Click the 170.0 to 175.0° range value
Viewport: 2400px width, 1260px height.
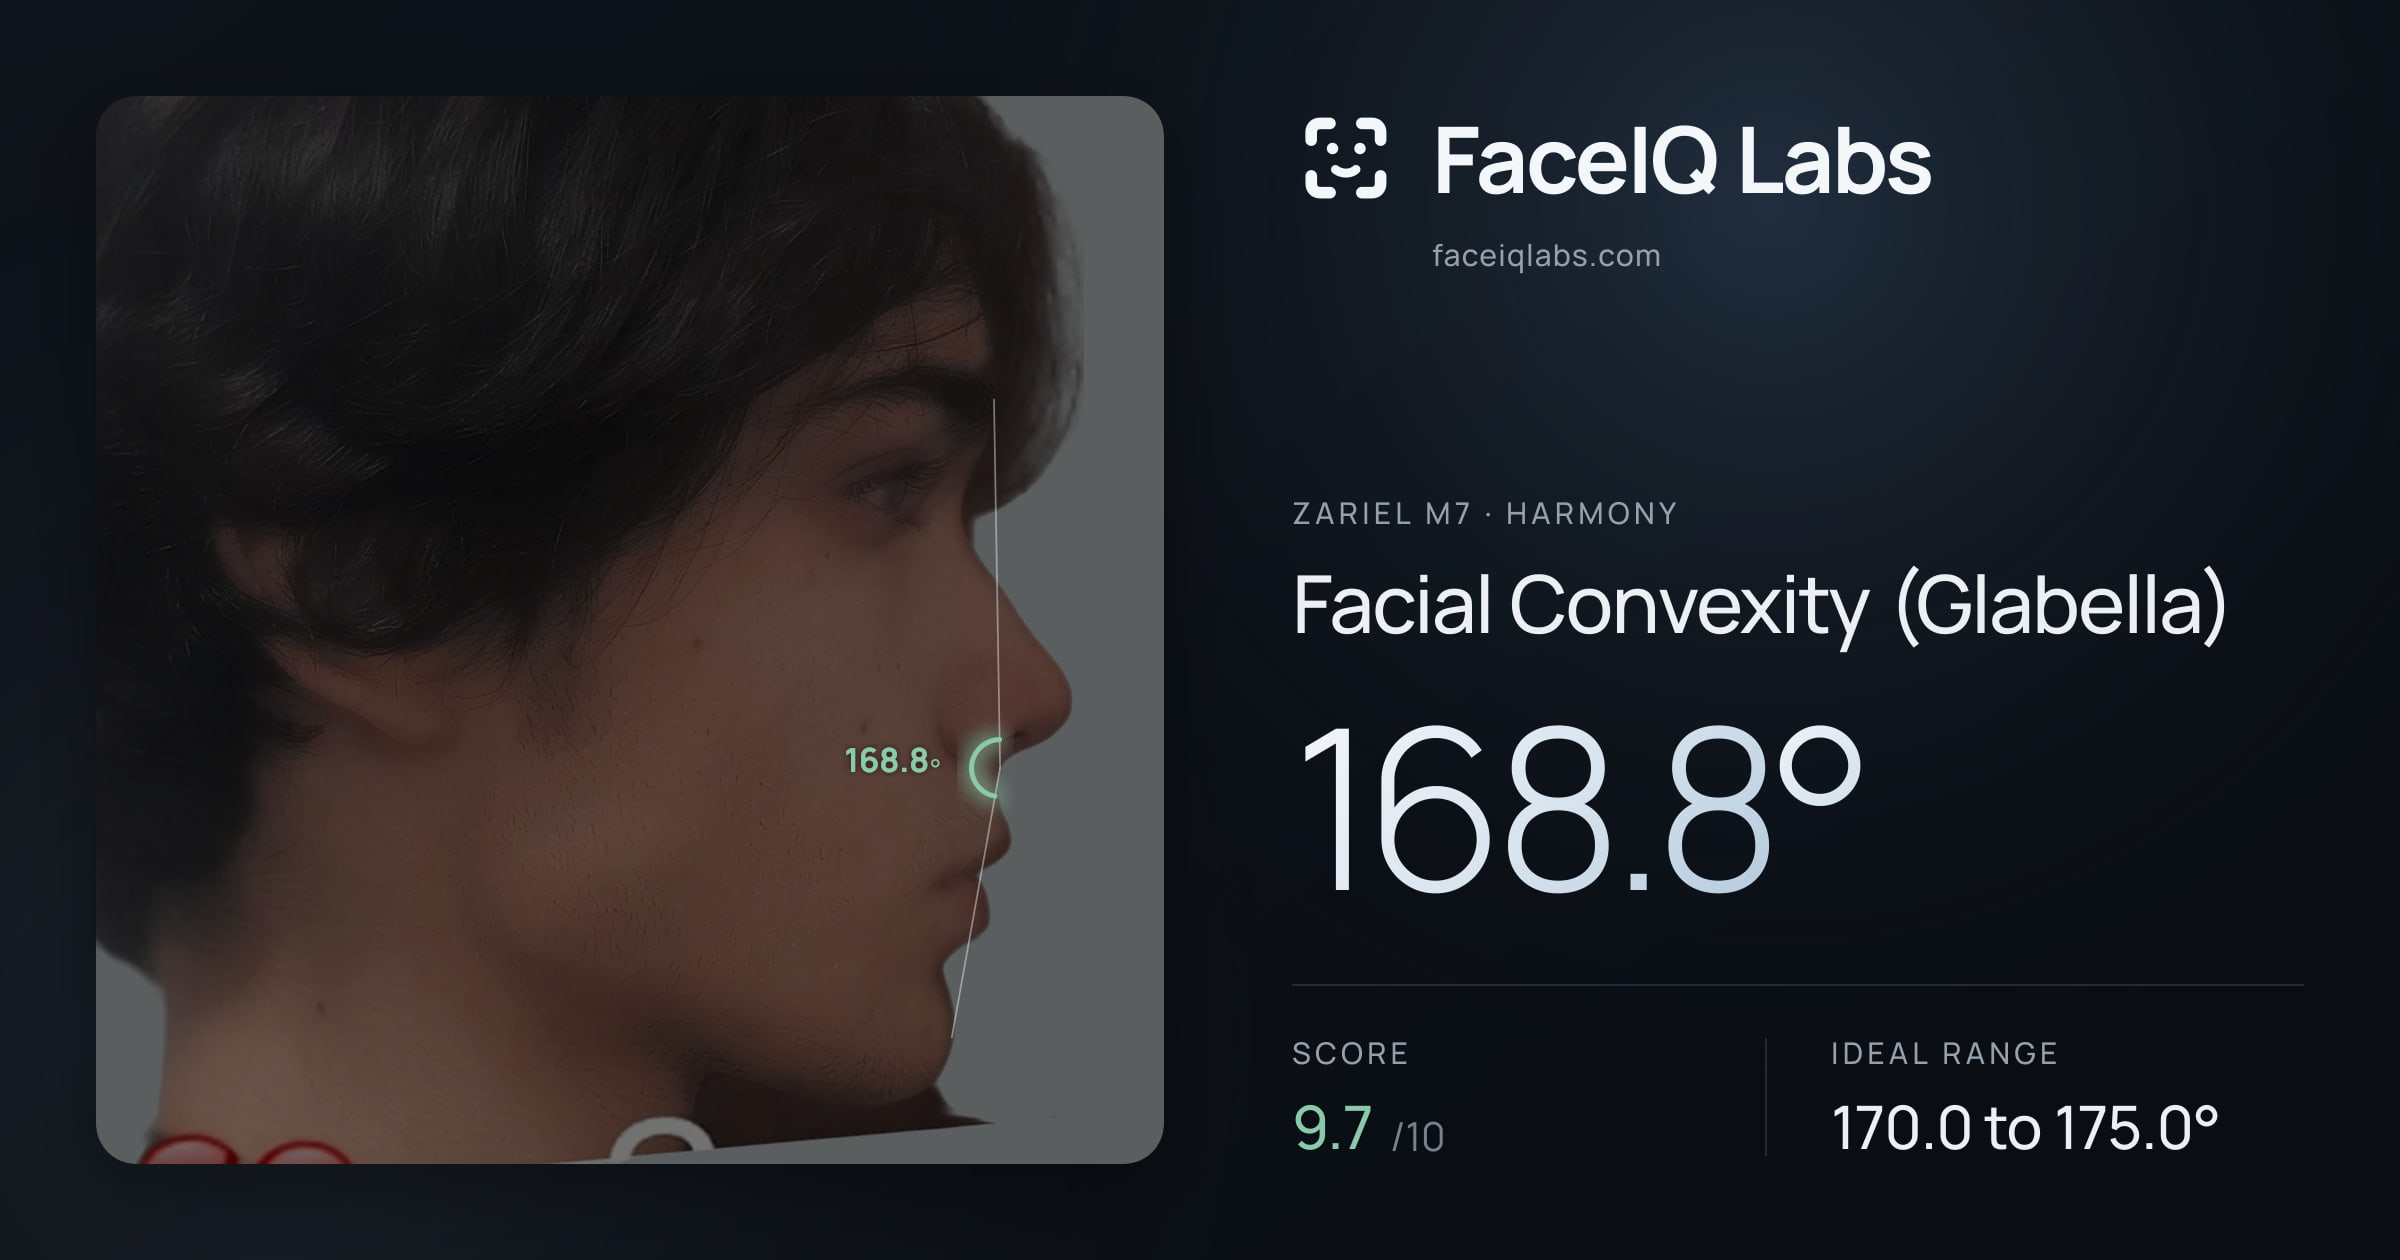(x=2025, y=1128)
